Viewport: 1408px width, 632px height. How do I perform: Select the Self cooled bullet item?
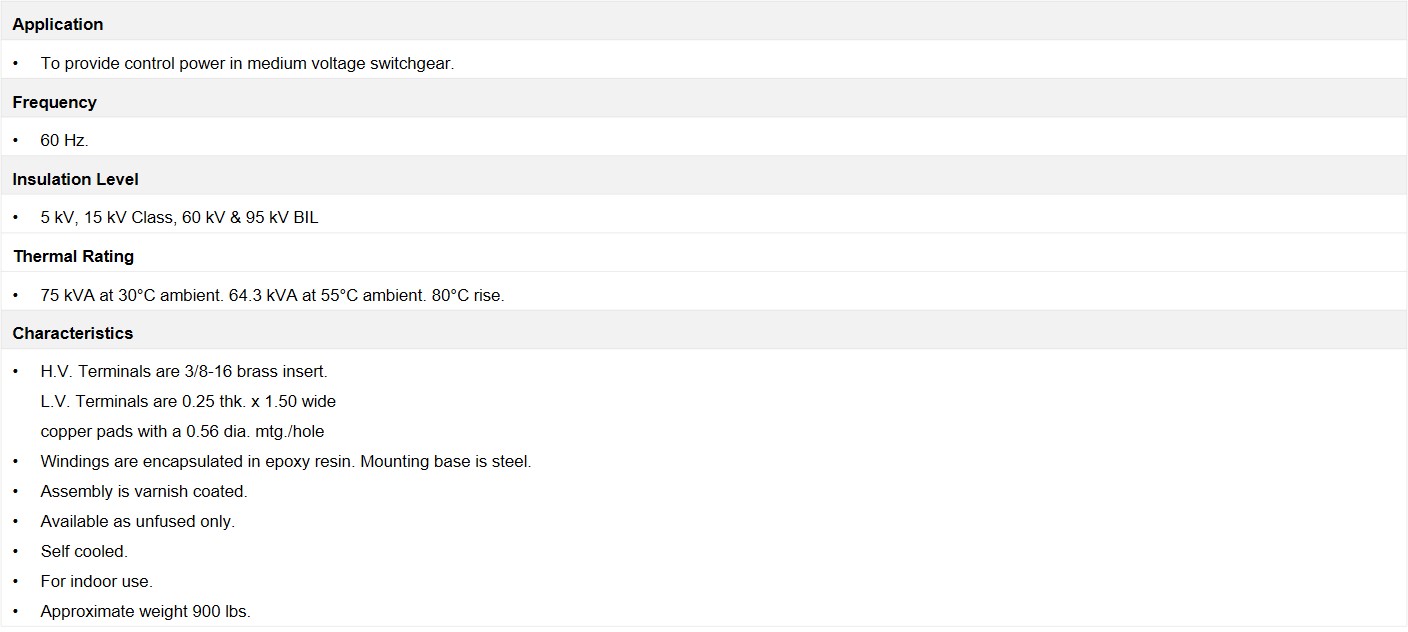(x=84, y=551)
